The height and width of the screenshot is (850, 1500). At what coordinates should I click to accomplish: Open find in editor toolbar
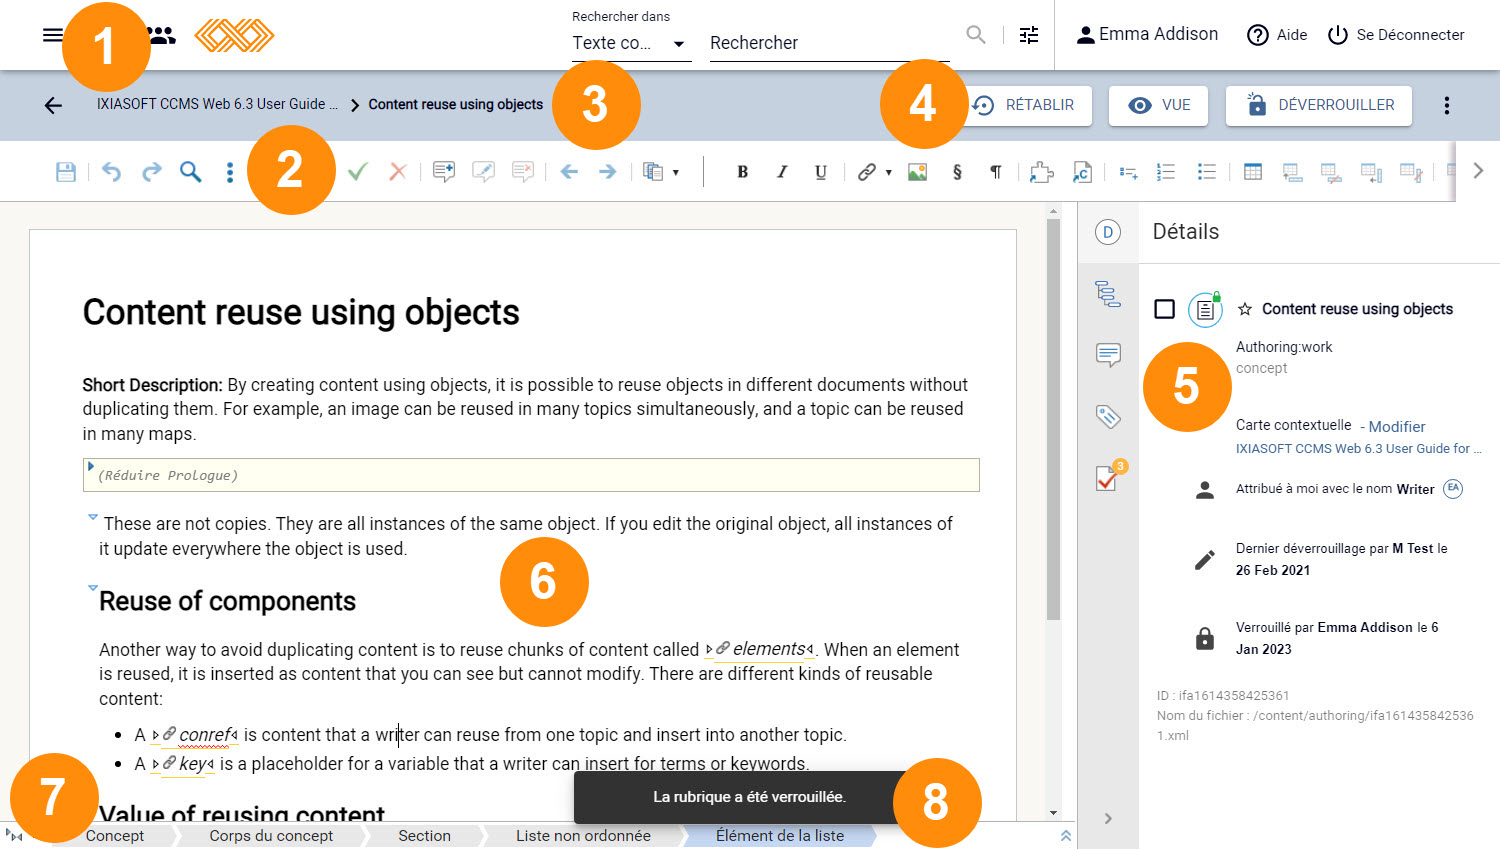coord(190,172)
